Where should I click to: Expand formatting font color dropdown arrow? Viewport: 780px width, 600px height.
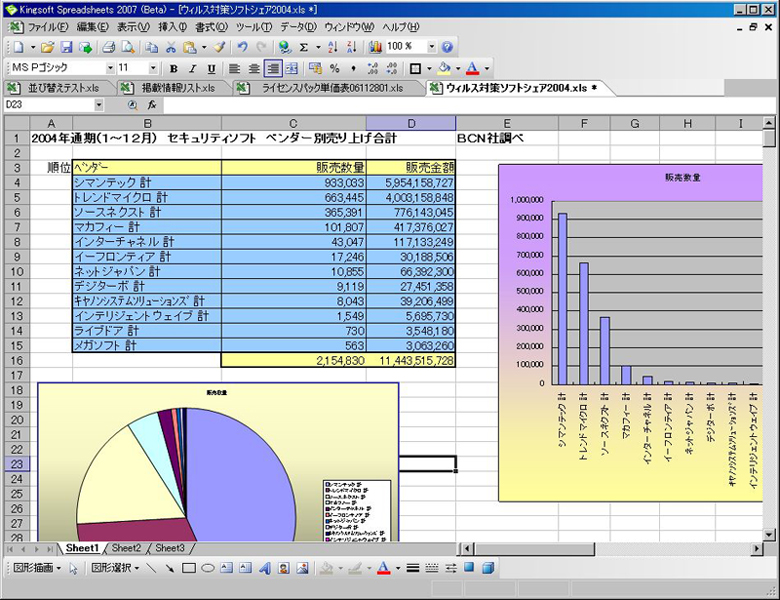(x=487, y=69)
